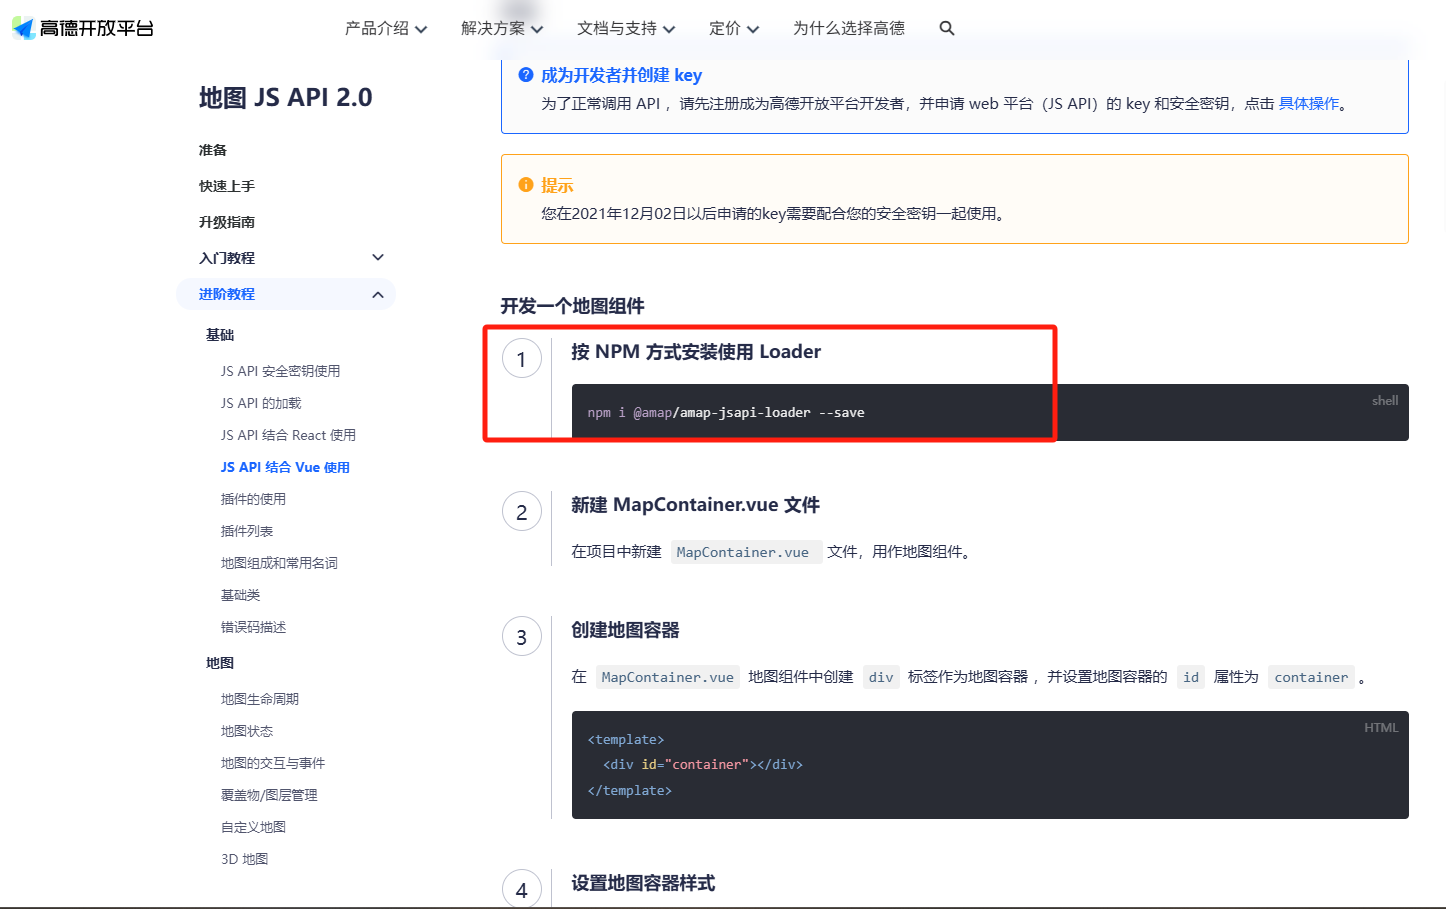Go to 为什么选择高德 page
The image size is (1446, 909).
(x=849, y=28)
